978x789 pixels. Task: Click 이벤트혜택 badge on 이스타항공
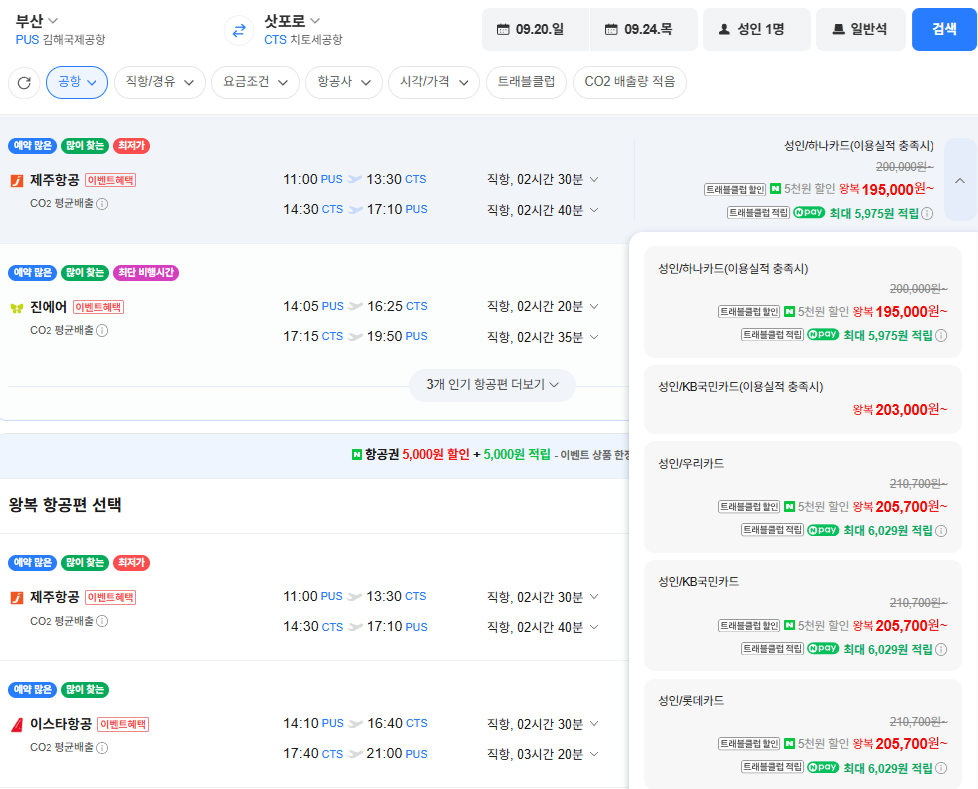coord(123,724)
